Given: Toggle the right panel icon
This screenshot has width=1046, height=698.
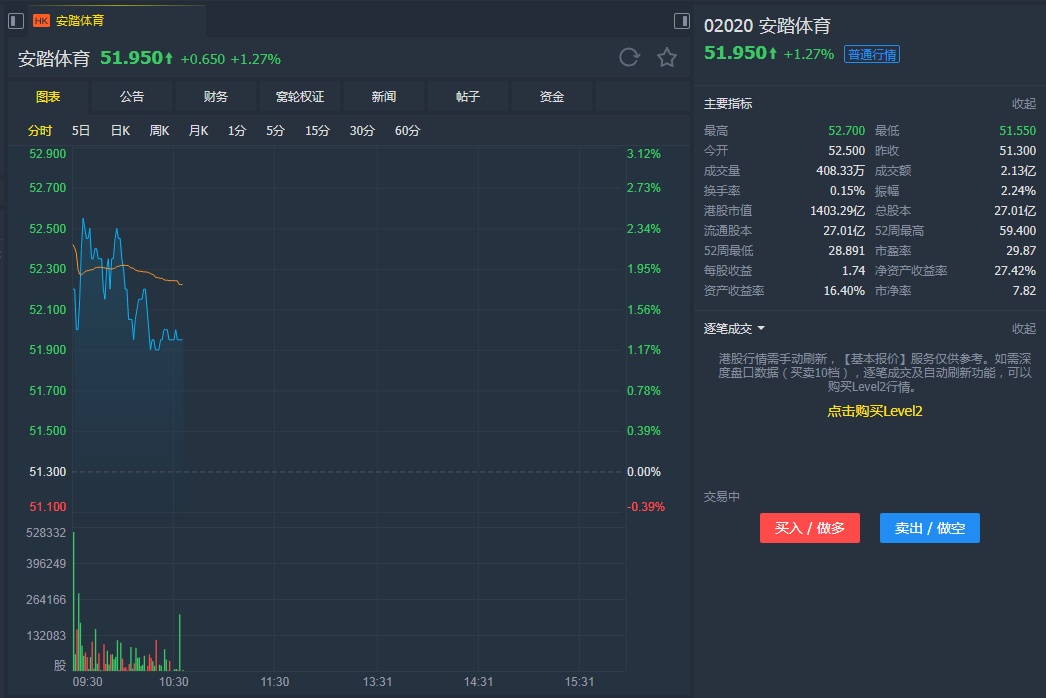Looking at the screenshot, I should (x=681, y=21).
